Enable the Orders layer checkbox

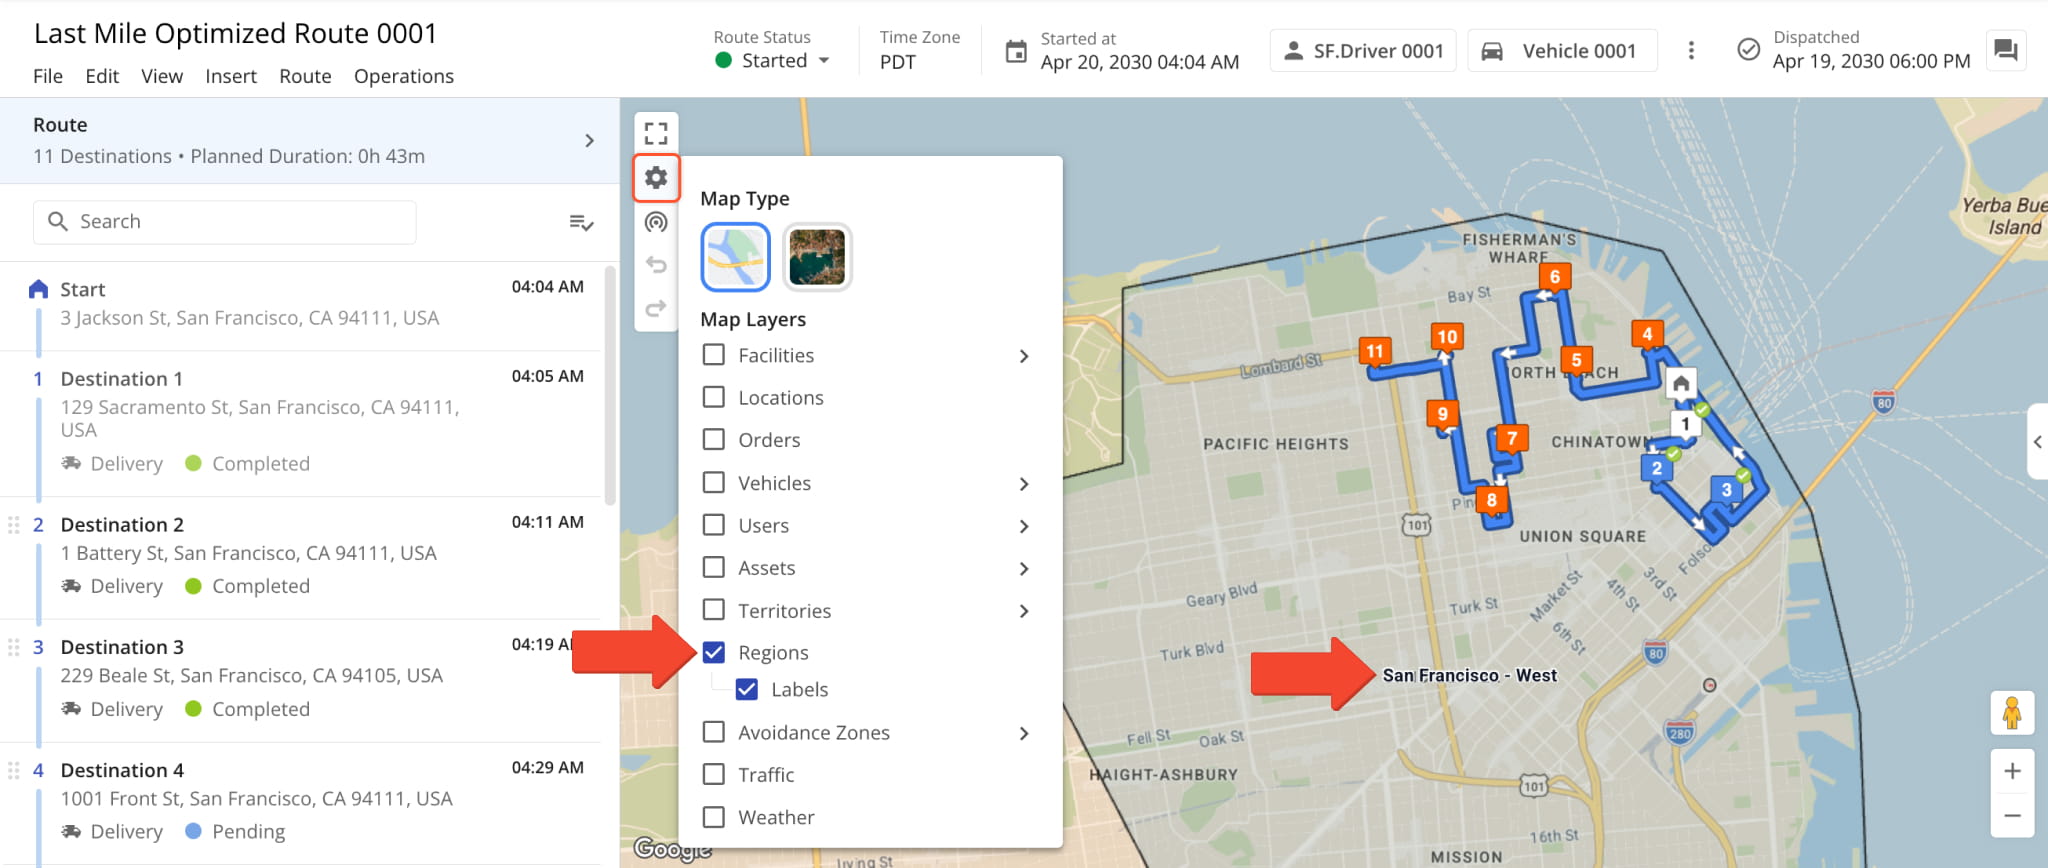714,440
